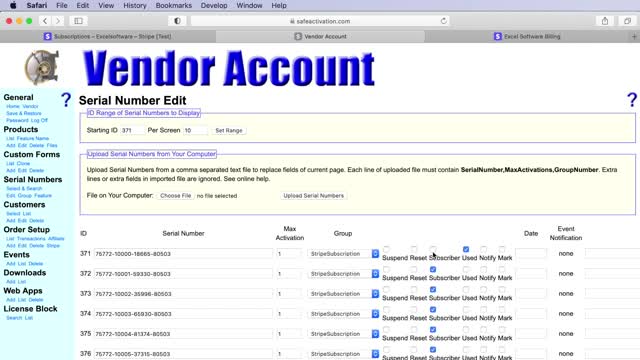The height and width of the screenshot is (360, 640).
Task: Open the History menu
Action: (x=135, y=5)
